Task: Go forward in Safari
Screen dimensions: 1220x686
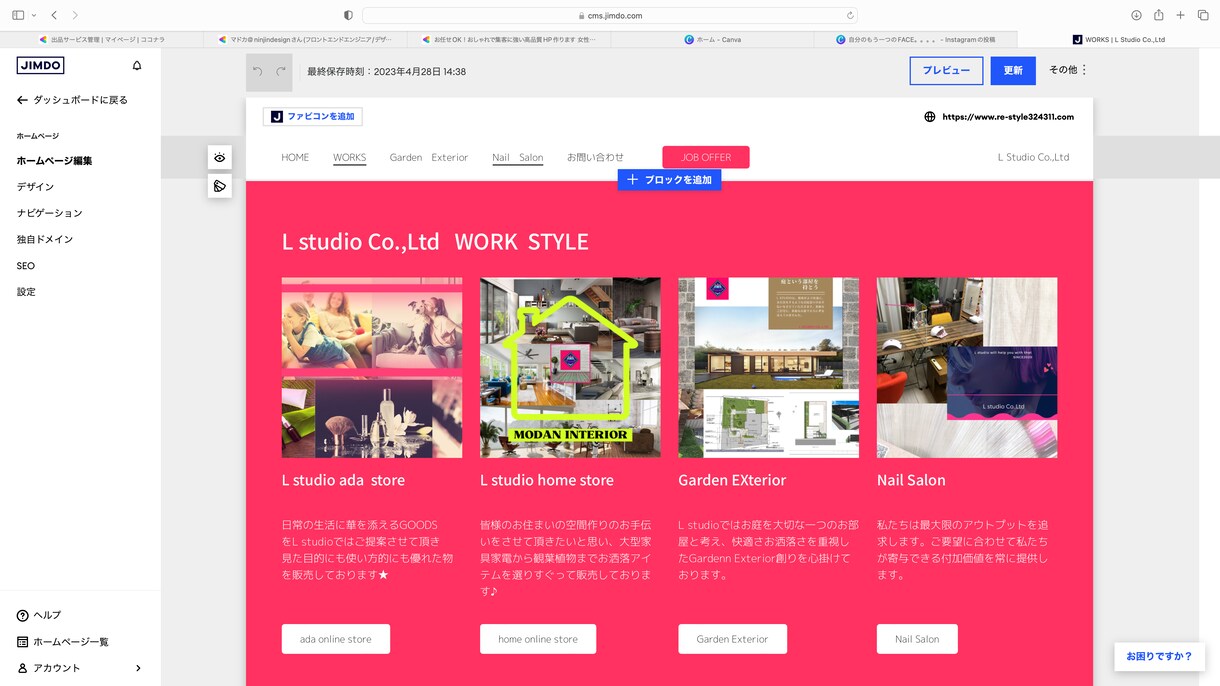Action: coord(75,15)
